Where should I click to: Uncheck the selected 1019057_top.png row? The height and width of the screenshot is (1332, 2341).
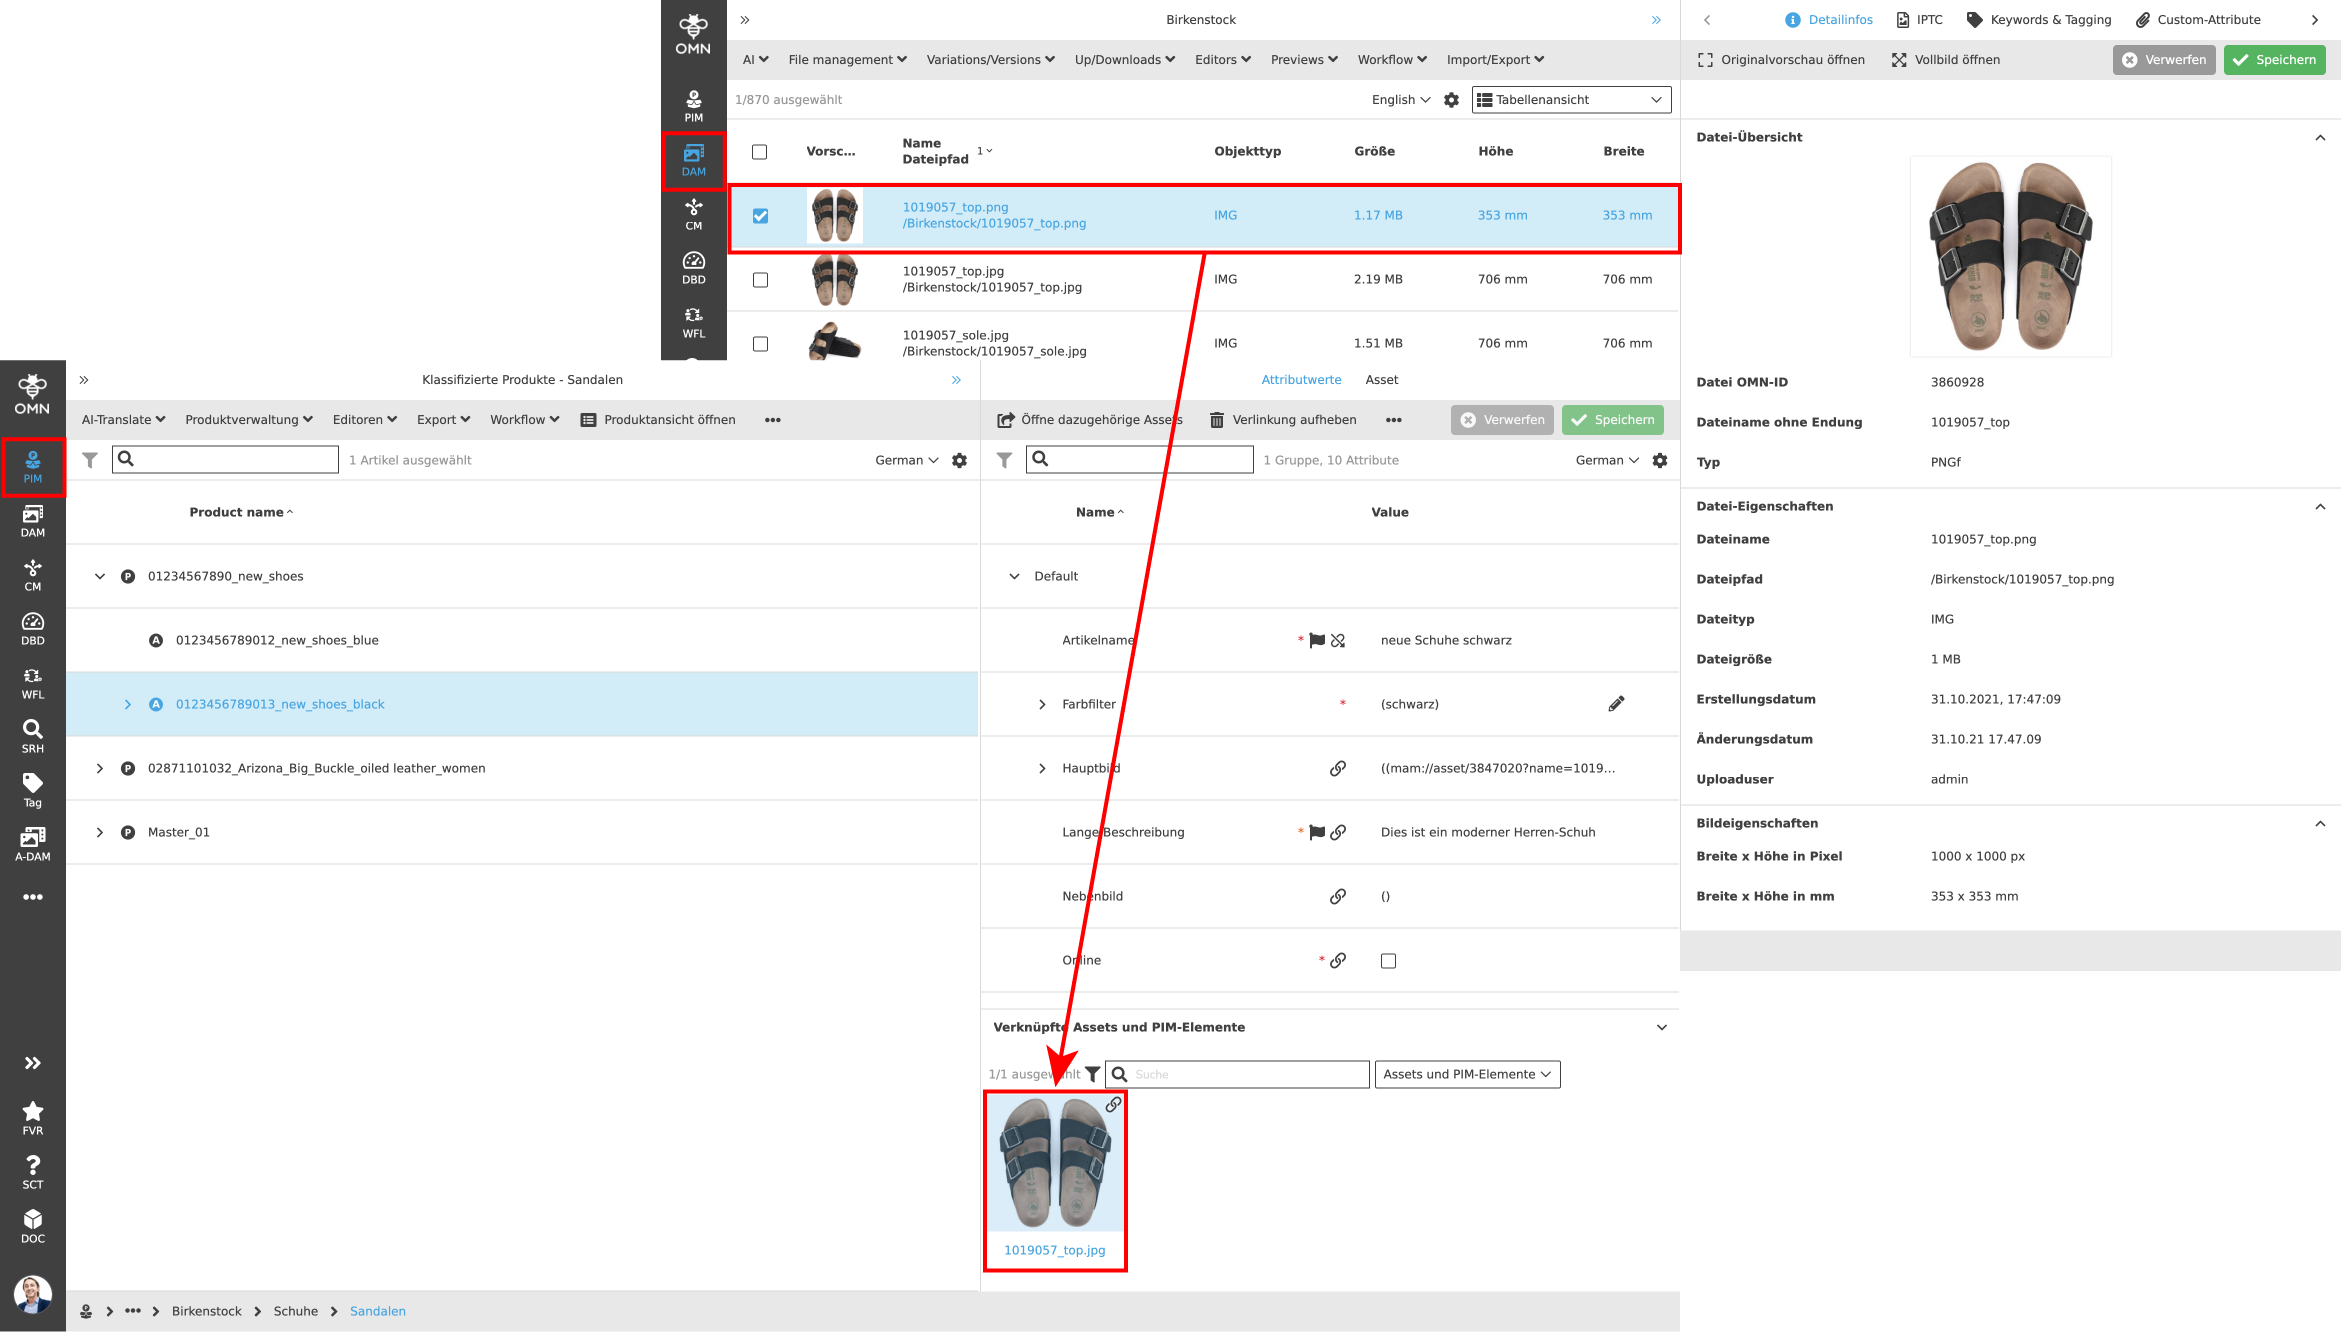pos(760,216)
